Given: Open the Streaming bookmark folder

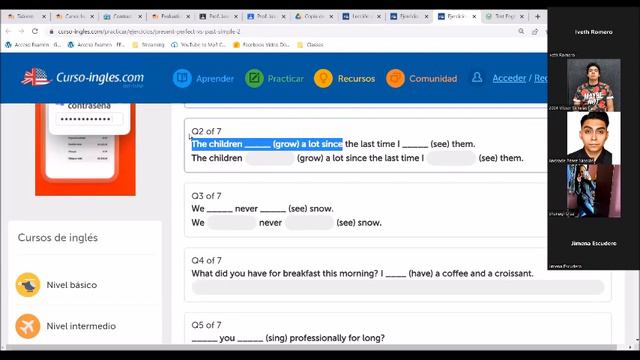Looking at the screenshot, I should click(149, 45).
